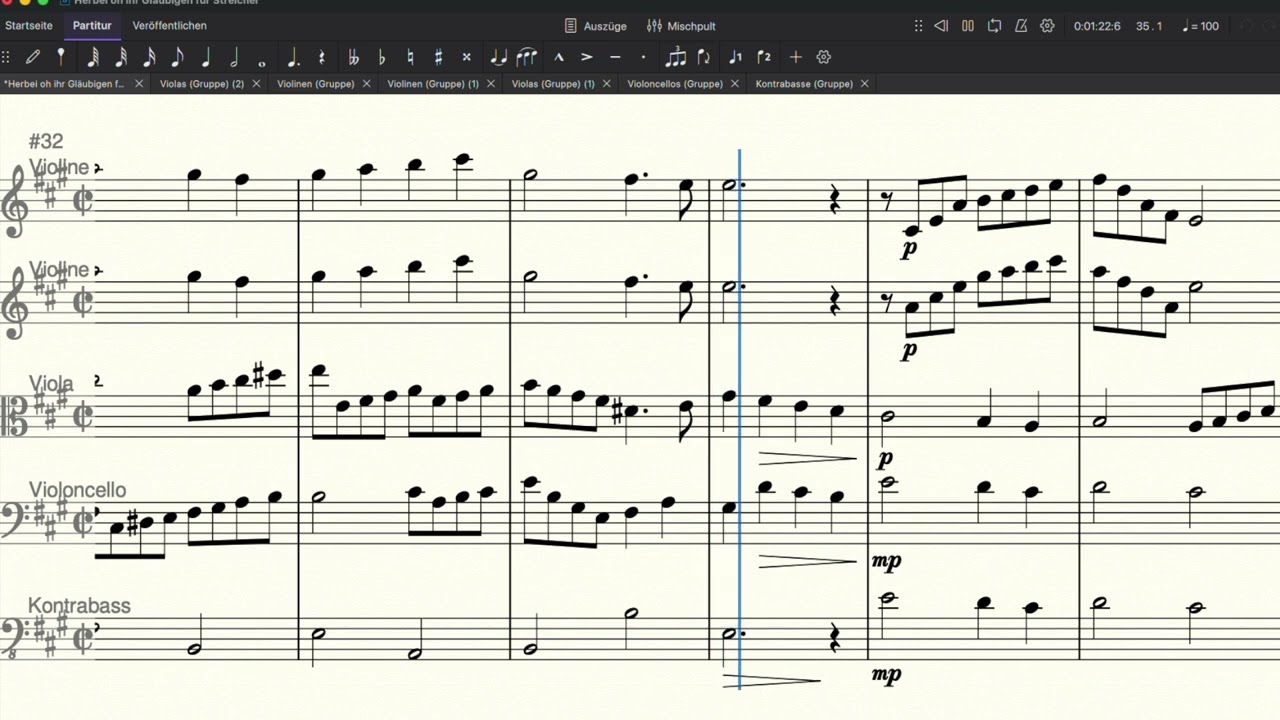Grab the playback toolbar handle
This screenshot has width=1280, height=720.
click(x=919, y=26)
